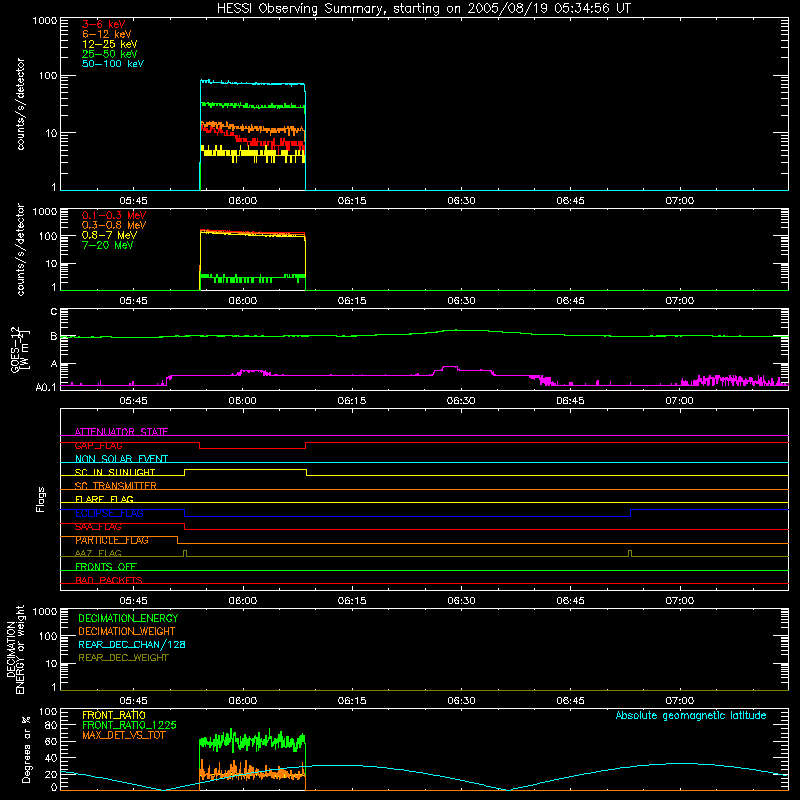Click the MAX_DET_VS_TOT legend label
The width and height of the screenshot is (800, 800).
(x=123, y=735)
